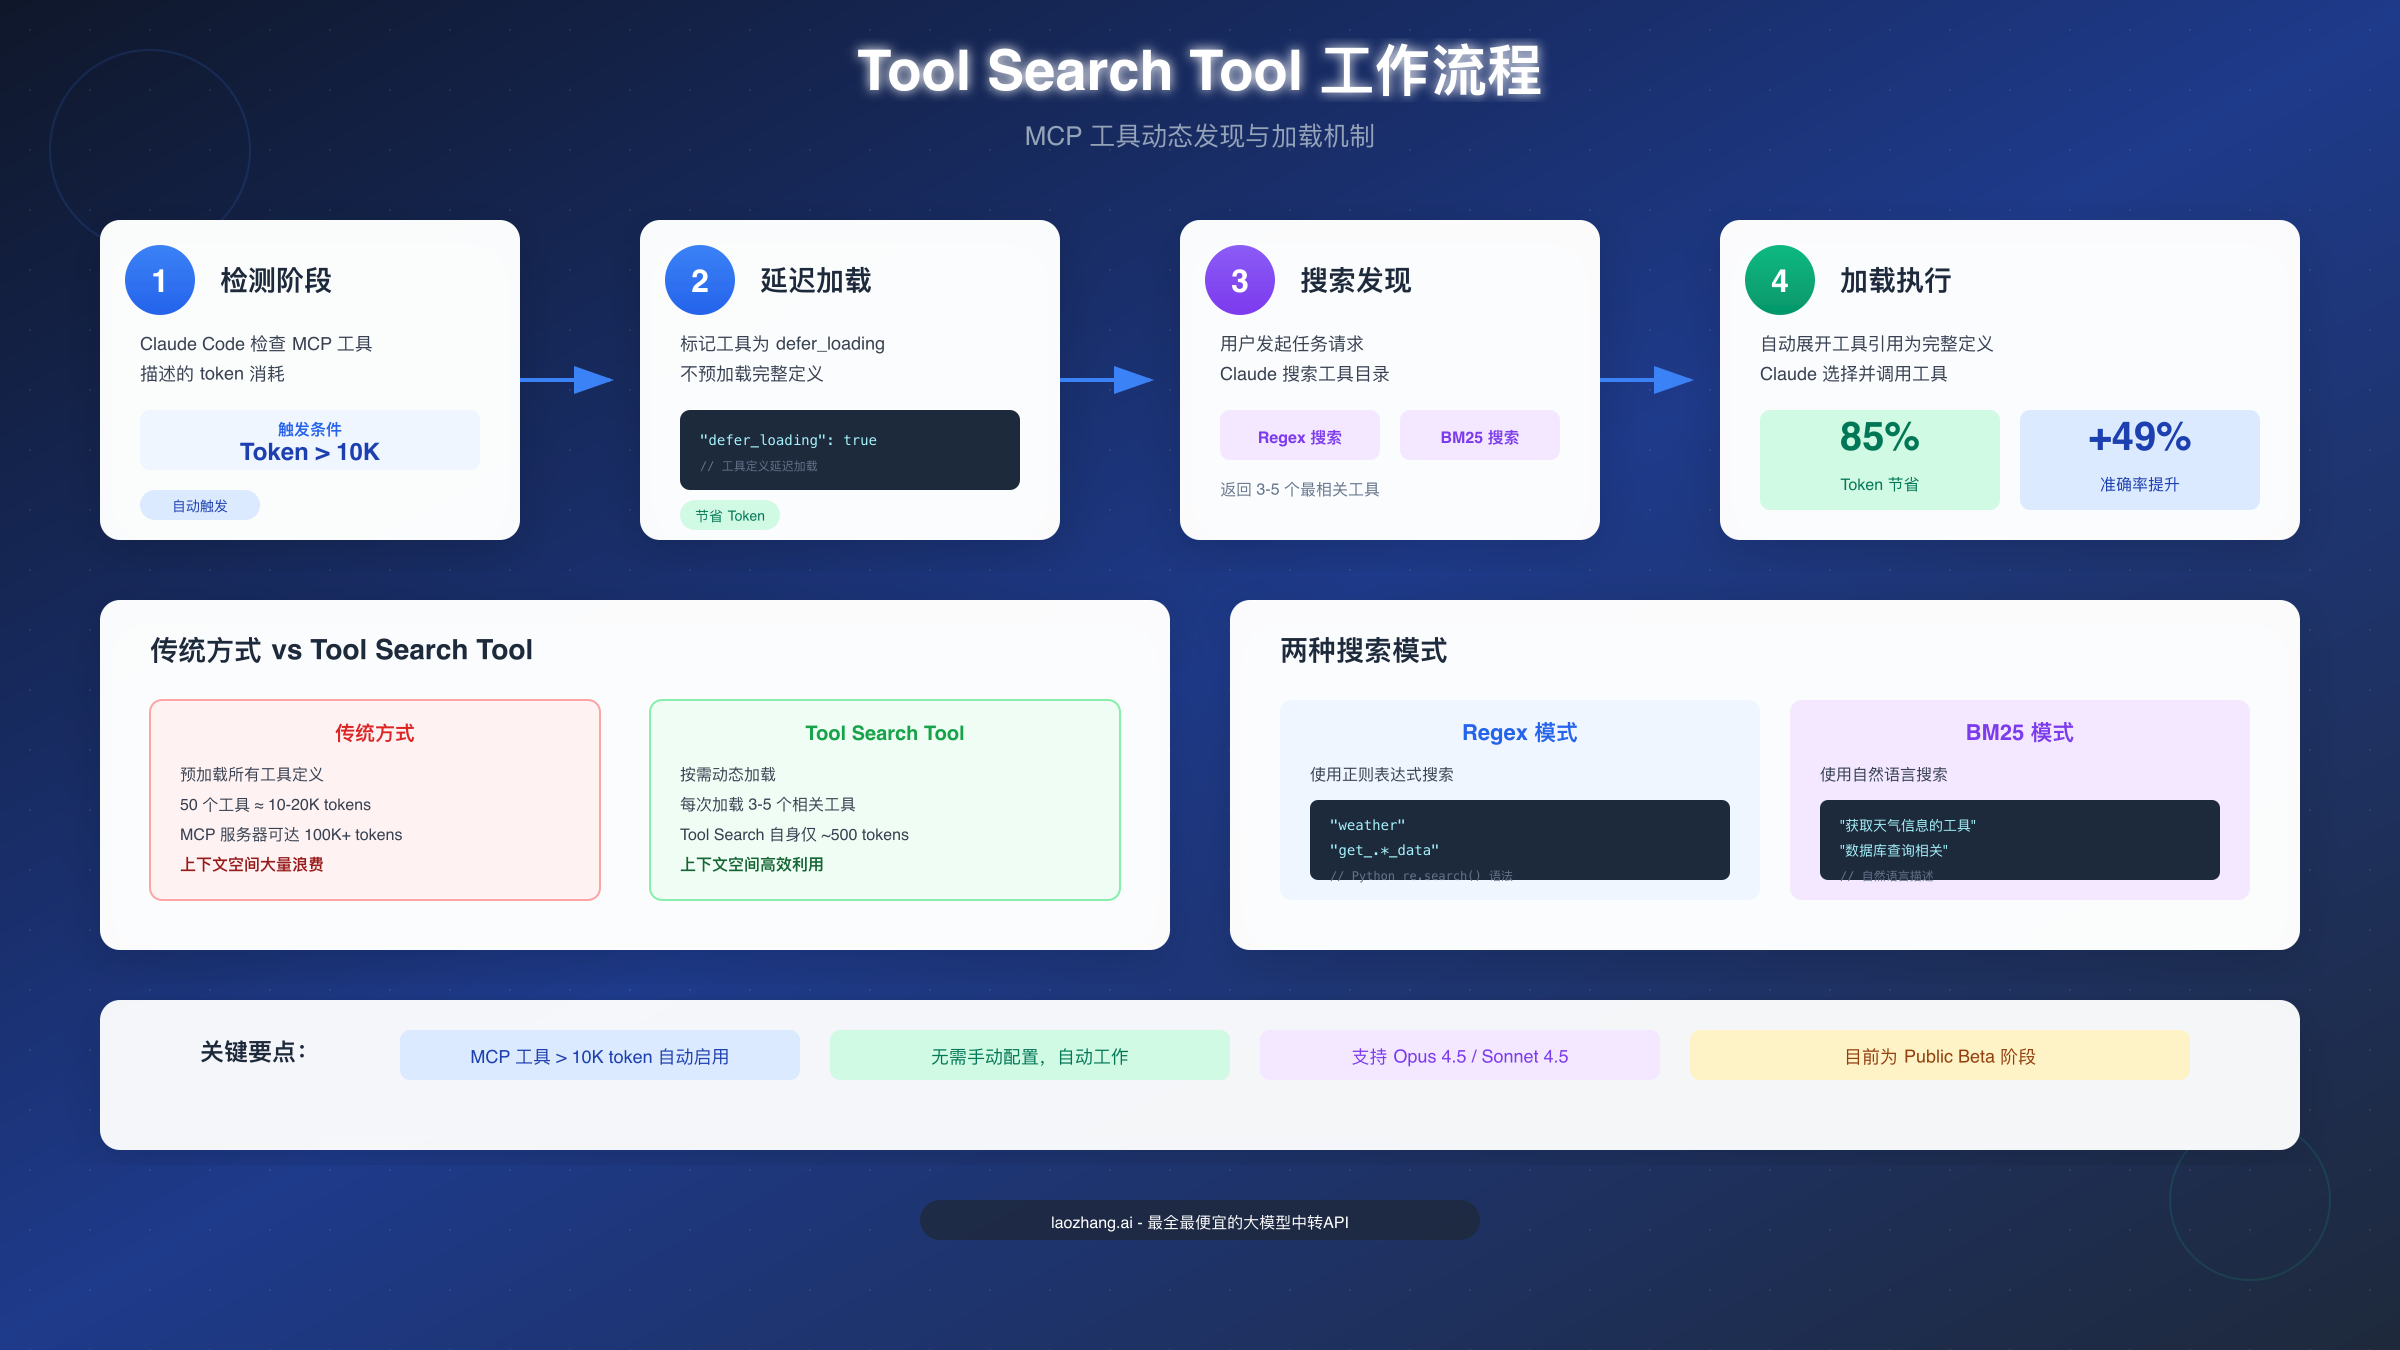
Task: Click the +49% 准确率提升 badge
Action: click(x=2139, y=458)
